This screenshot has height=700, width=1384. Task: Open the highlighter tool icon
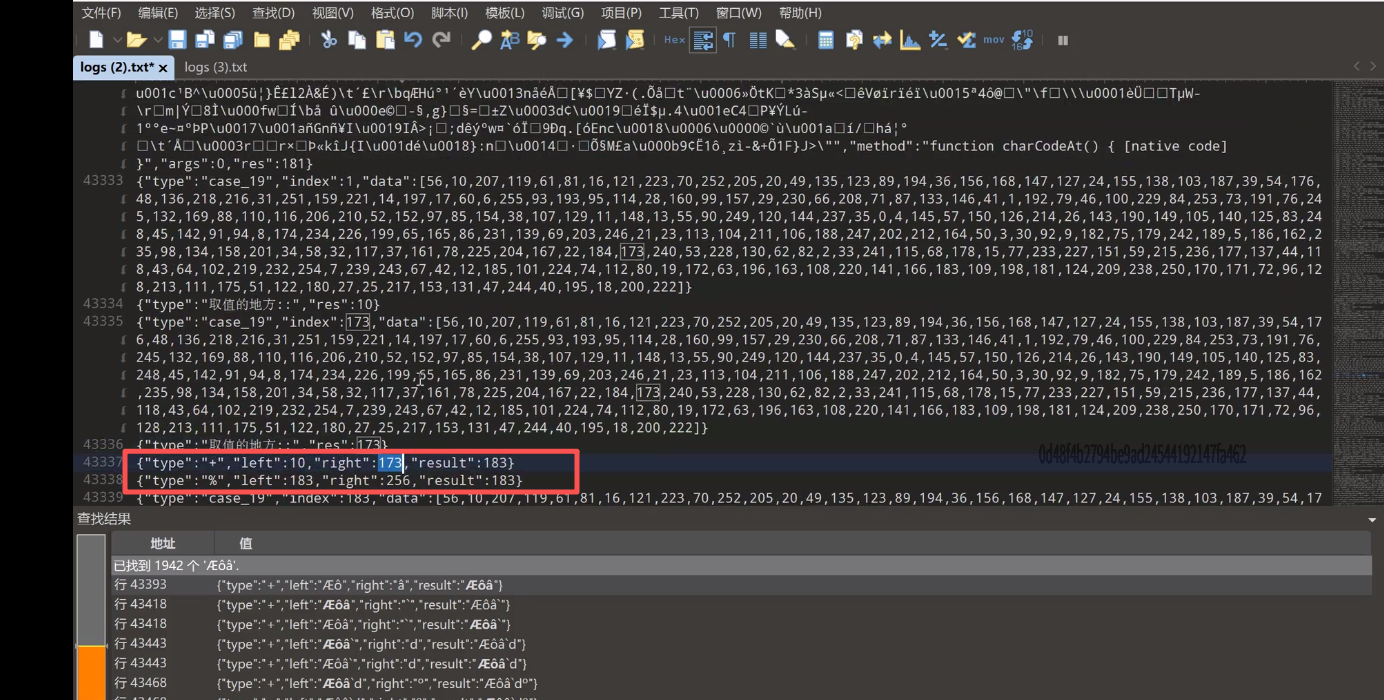click(x=785, y=40)
